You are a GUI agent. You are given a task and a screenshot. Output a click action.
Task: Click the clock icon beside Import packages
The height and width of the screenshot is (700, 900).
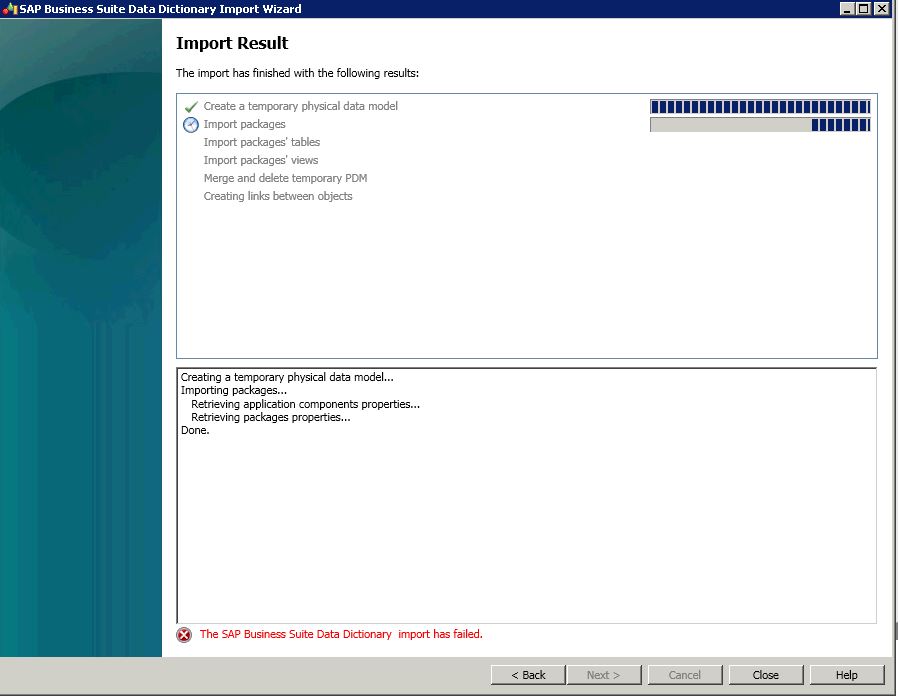pos(191,125)
